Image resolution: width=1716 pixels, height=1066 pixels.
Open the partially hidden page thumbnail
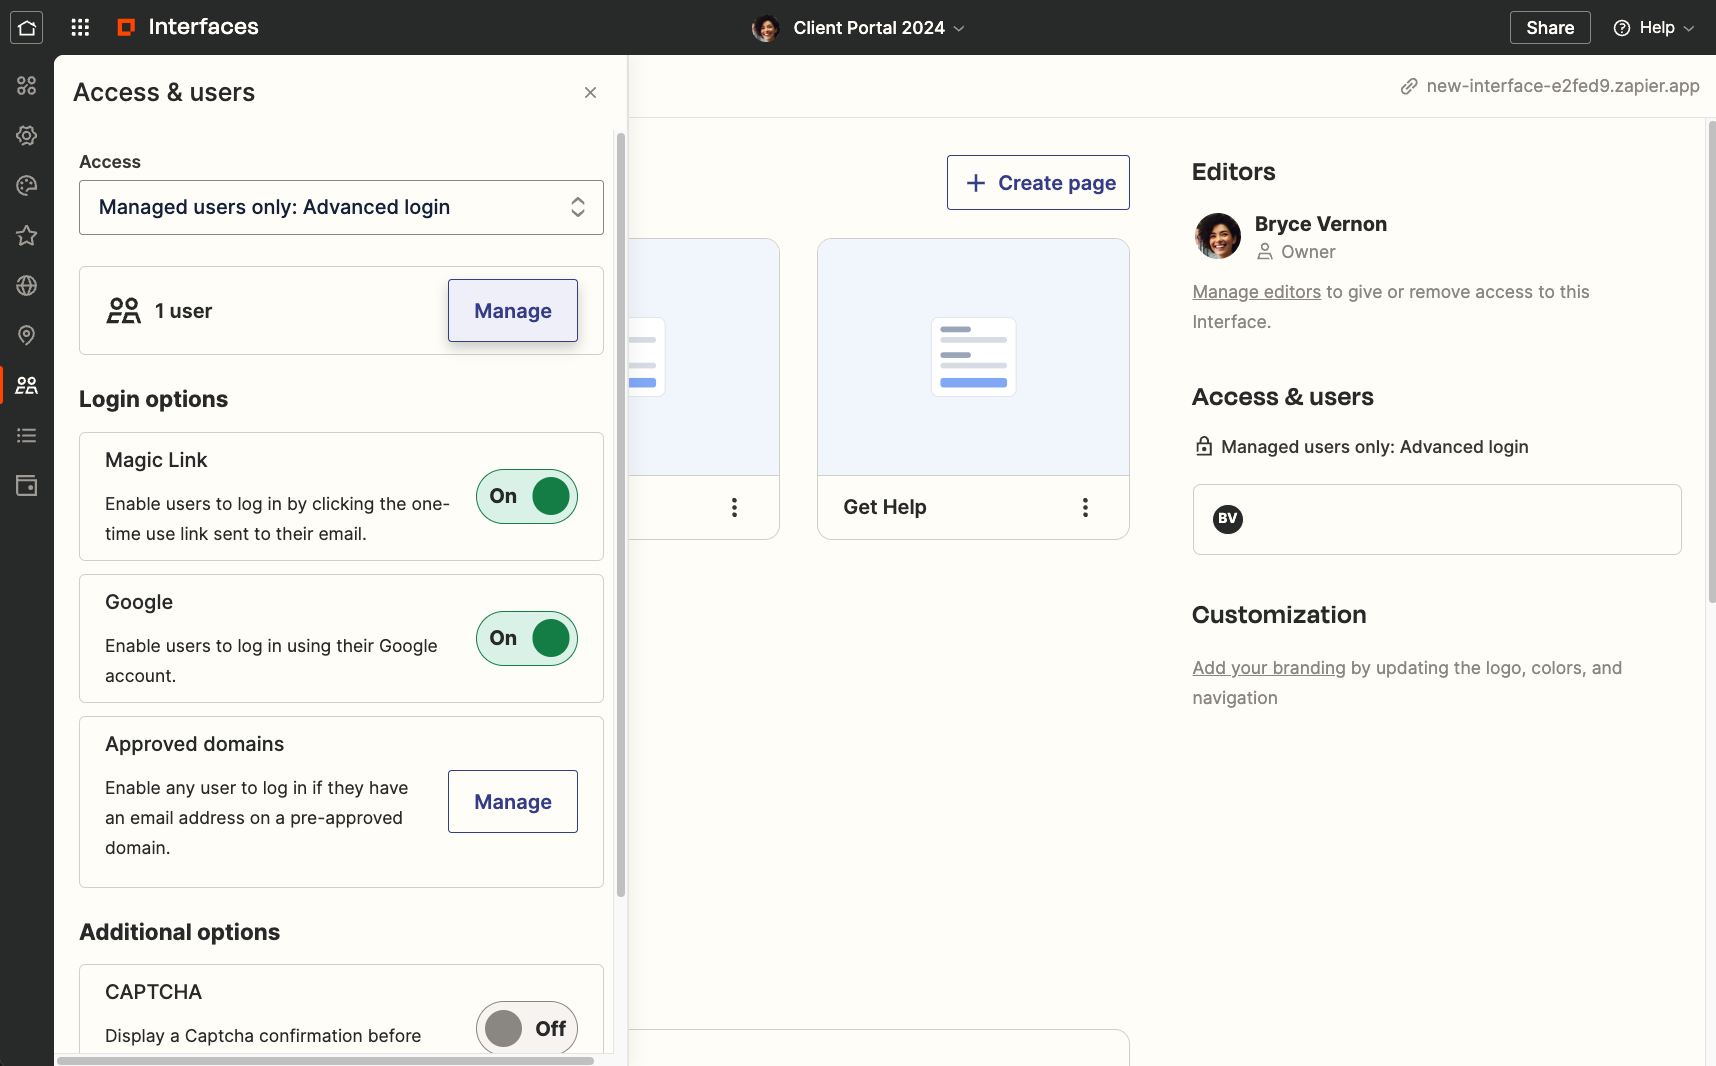703,357
